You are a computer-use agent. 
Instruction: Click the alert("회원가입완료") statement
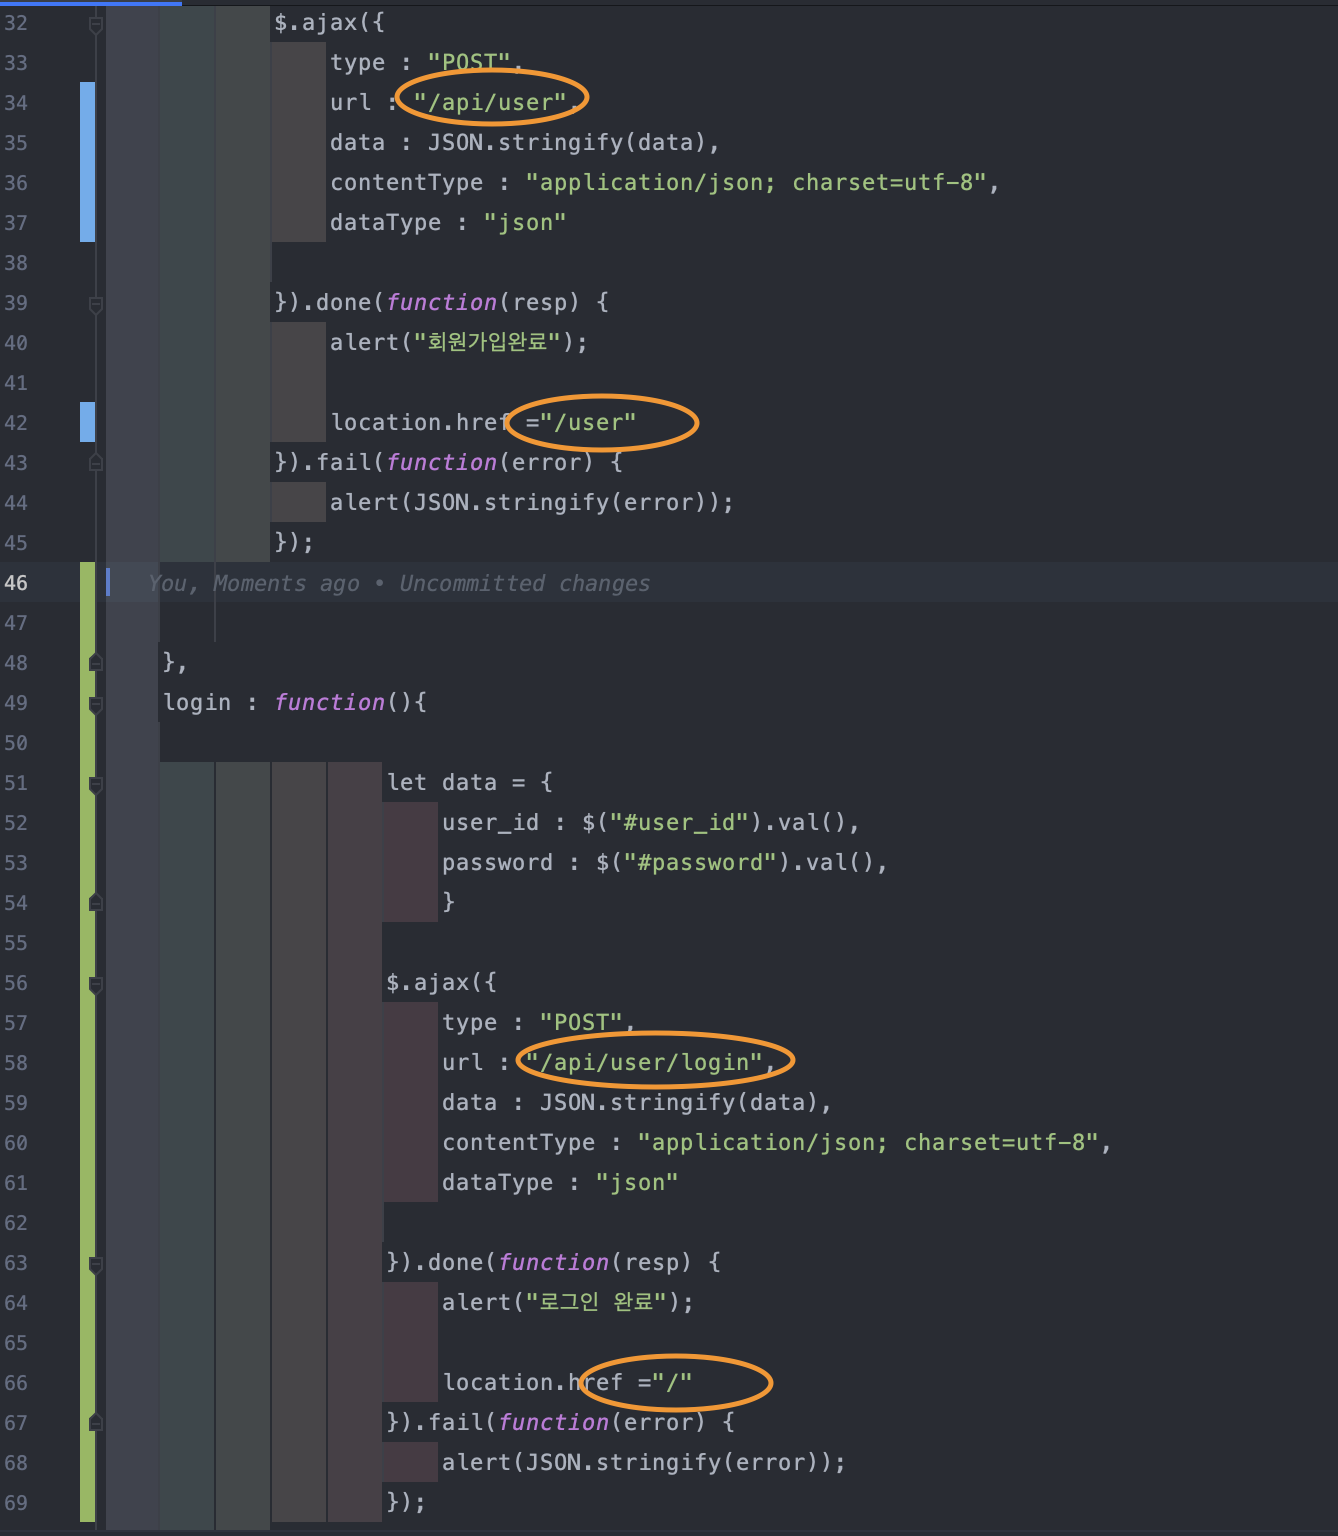[x=459, y=343]
